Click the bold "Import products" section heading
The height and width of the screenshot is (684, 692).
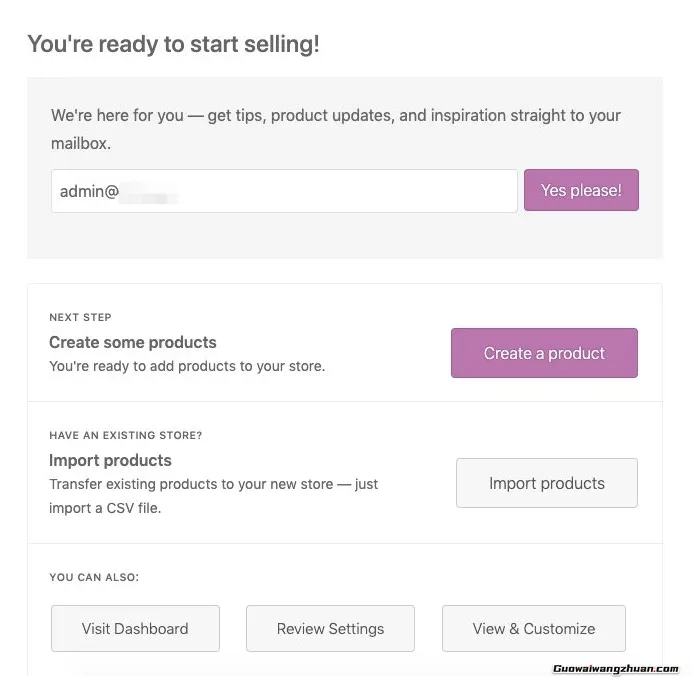tap(110, 460)
